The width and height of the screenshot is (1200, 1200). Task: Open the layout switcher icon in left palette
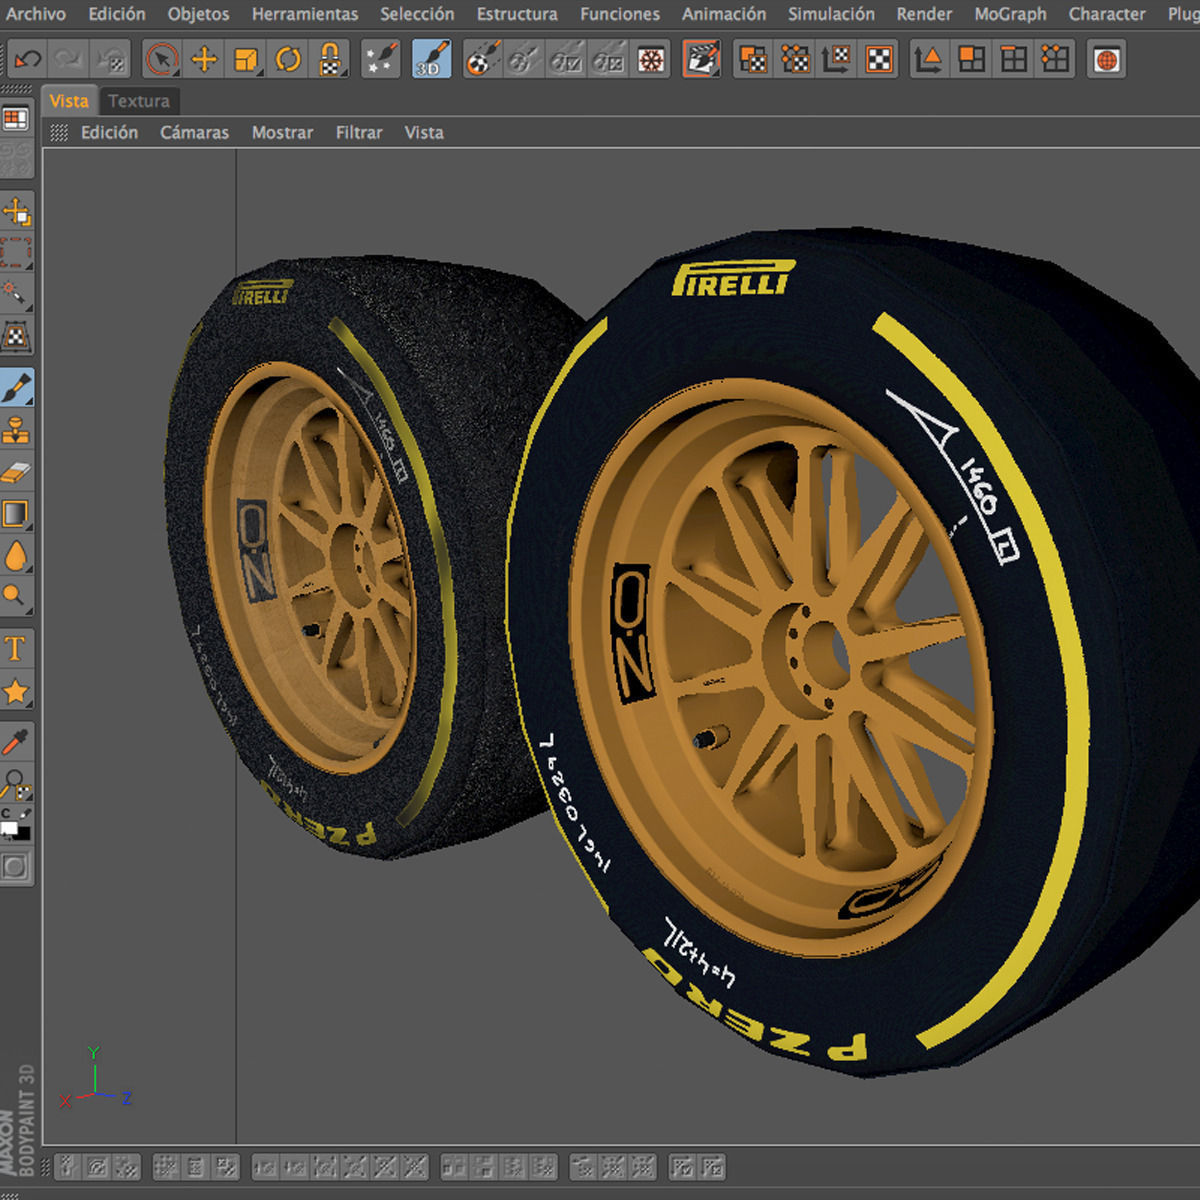pyautogui.click(x=16, y=120)
